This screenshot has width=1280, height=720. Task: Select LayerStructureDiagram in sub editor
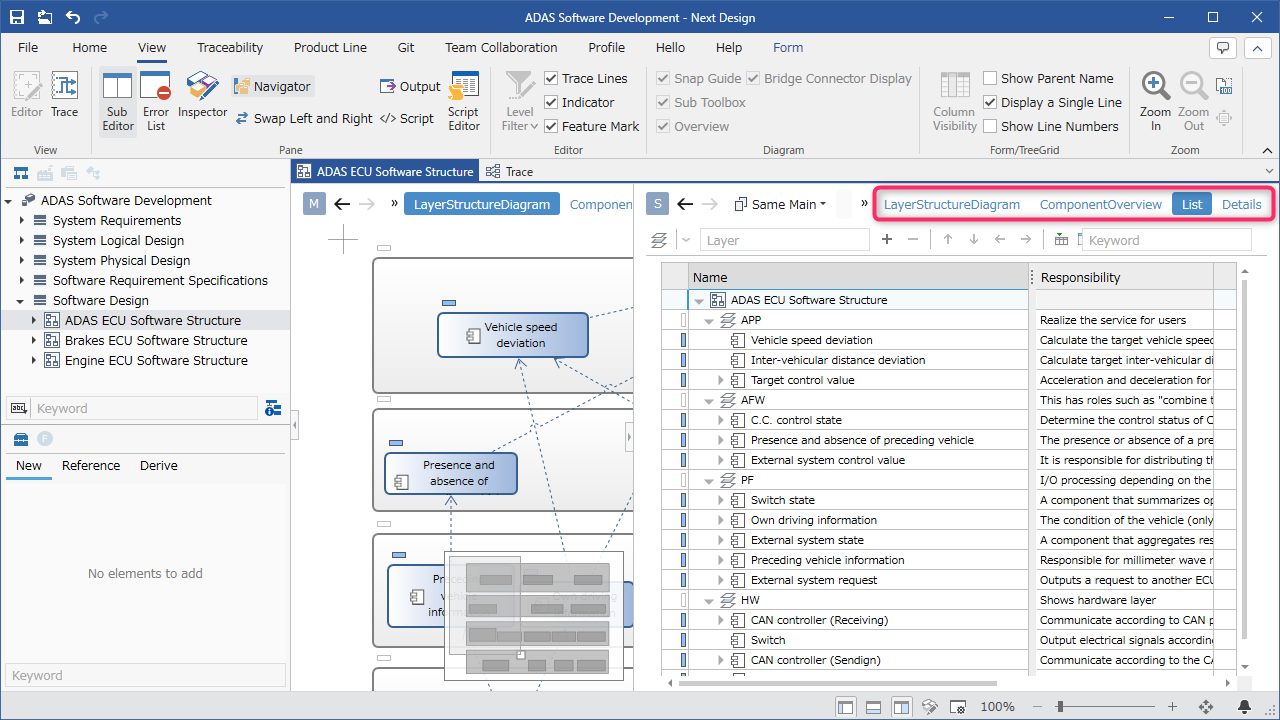point(952,204)
